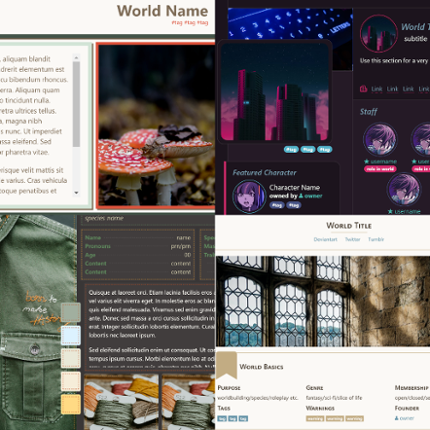Select the yellow color swatch
430x430 pixels.
(x=71, y=404)
